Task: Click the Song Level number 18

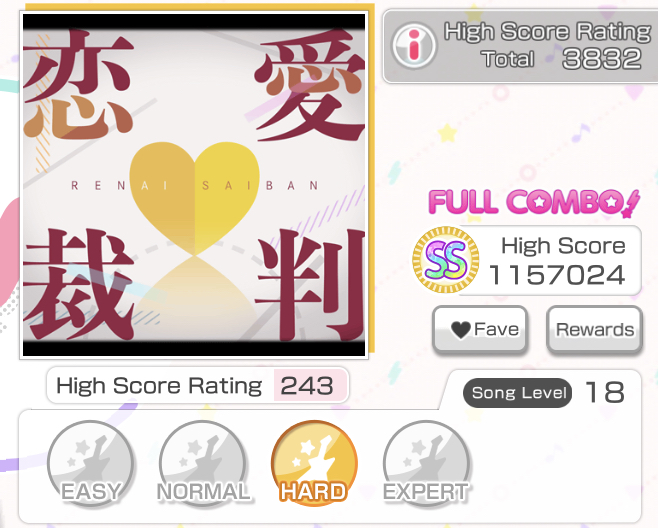Action: tap(605, 393)
